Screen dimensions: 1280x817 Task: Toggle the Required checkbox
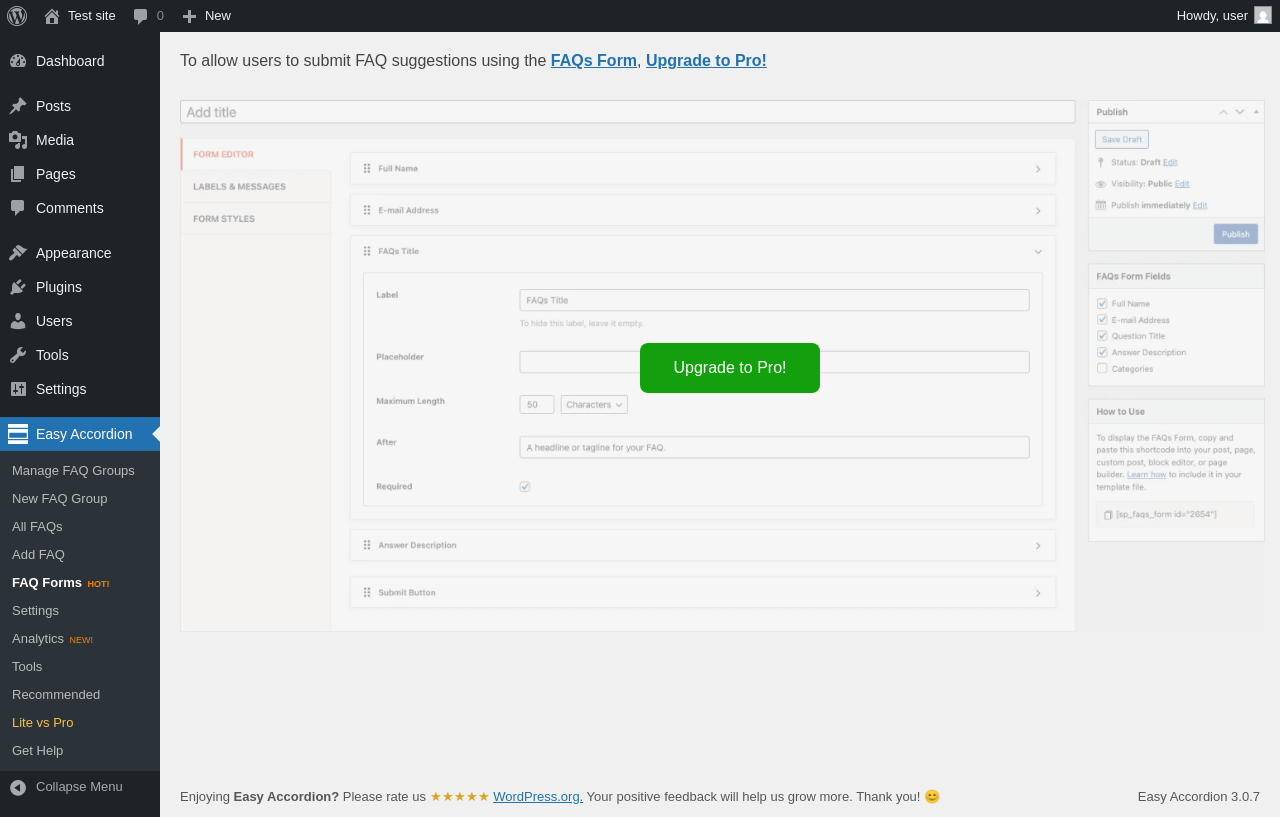coord(525,487)
